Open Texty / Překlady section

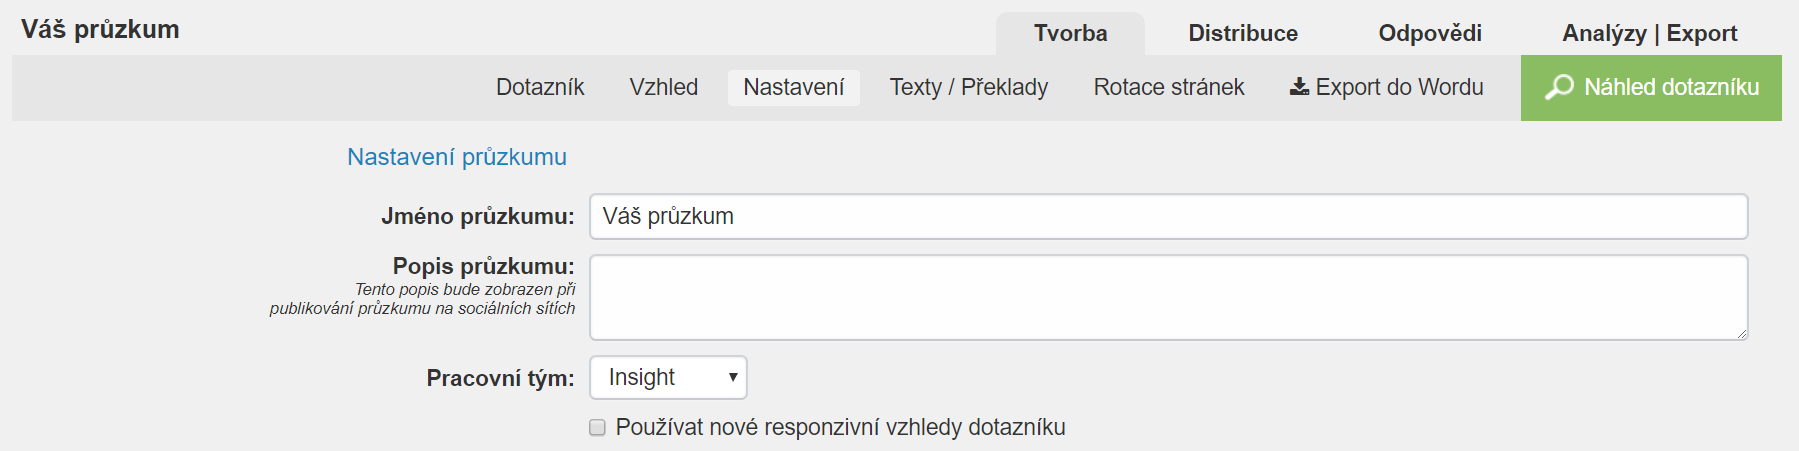pyautogui.click(x=969, y=87)
